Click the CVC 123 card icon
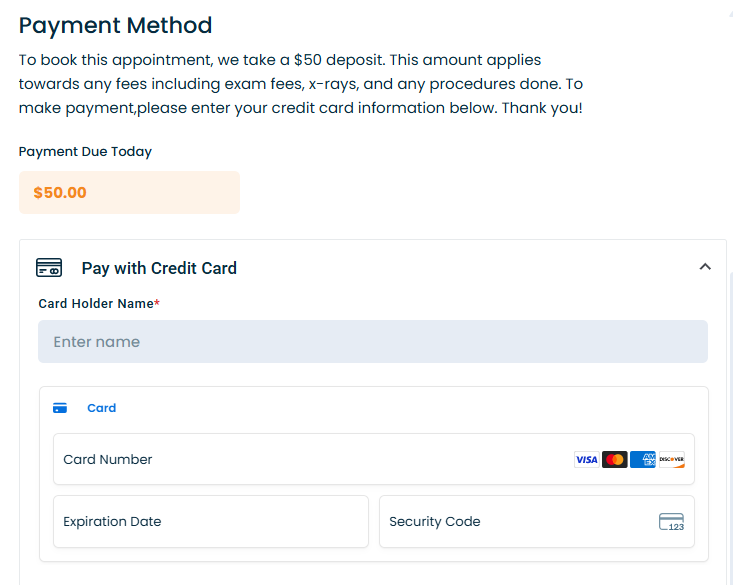 pyautogui.click(x=671, y=522)
